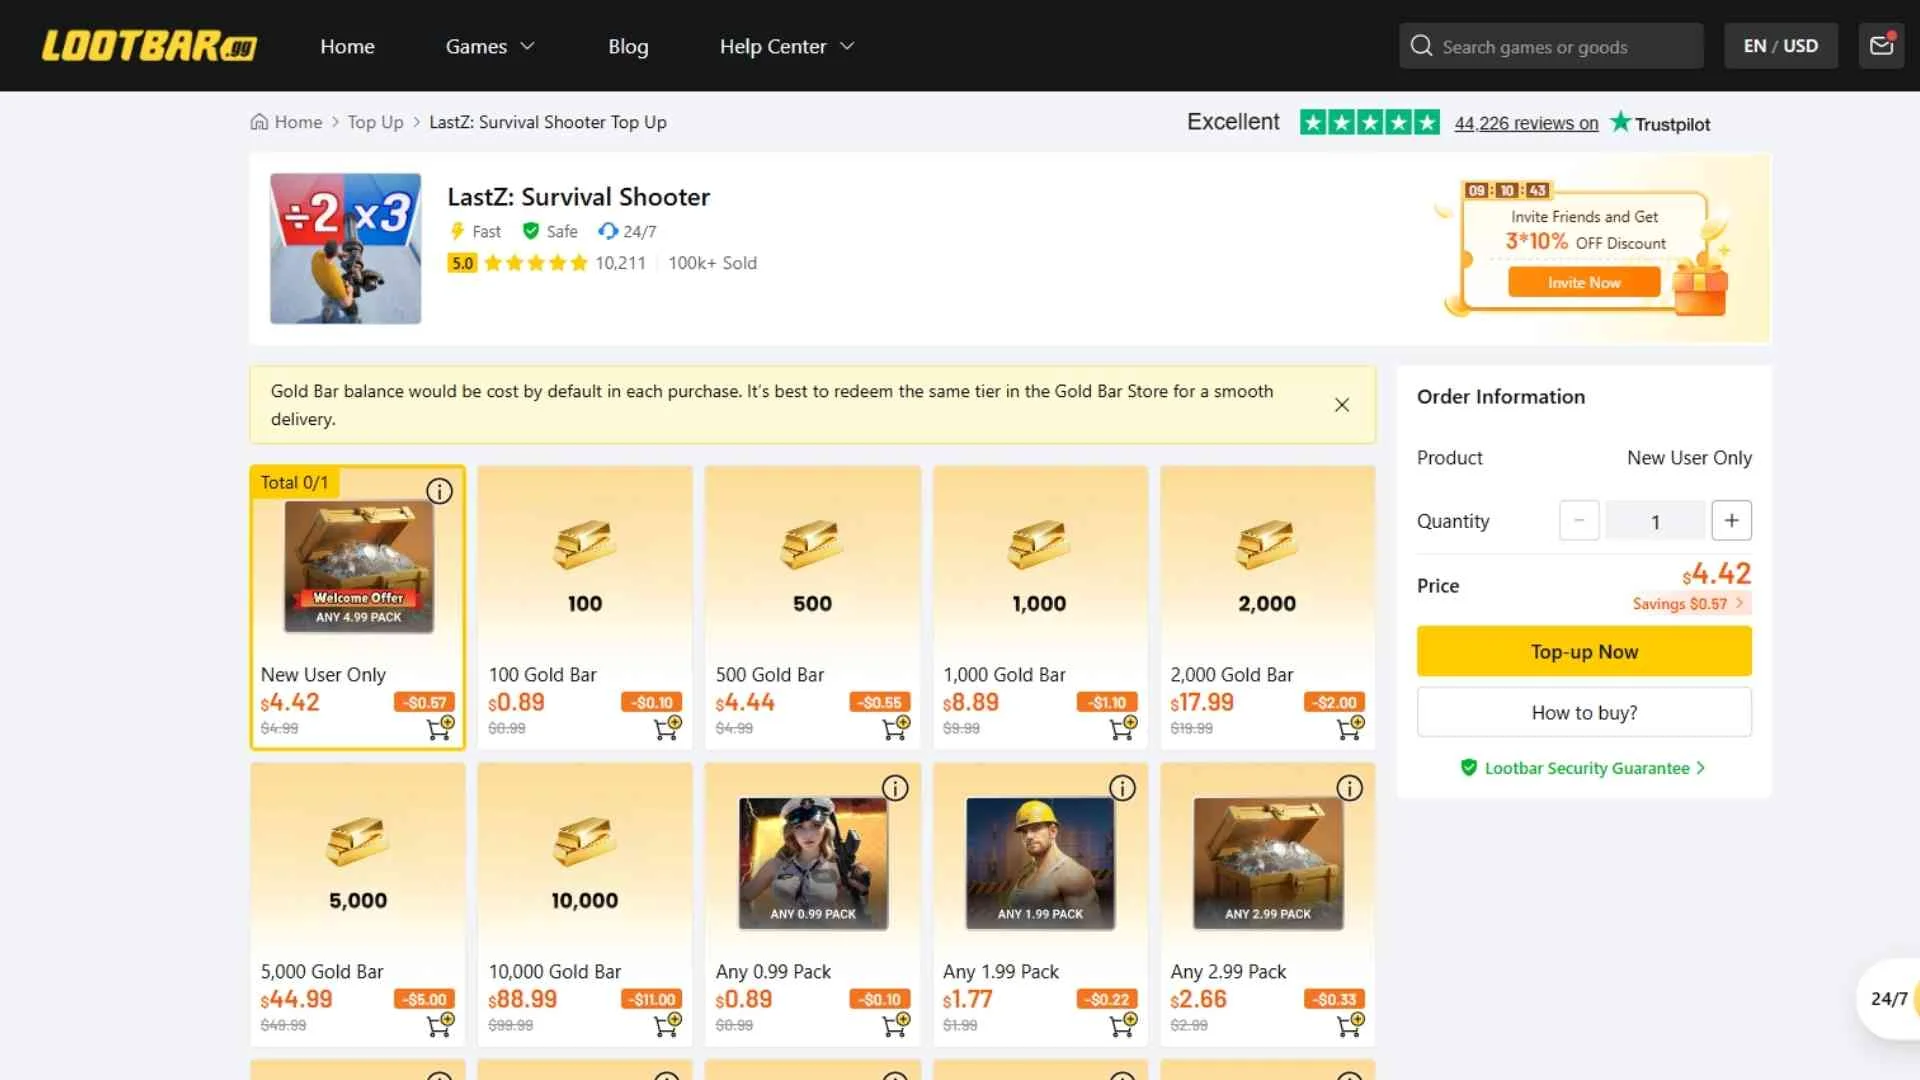Click the How to buy? button
The image size is (1920, 1080).
click(x=1584, y=713)
